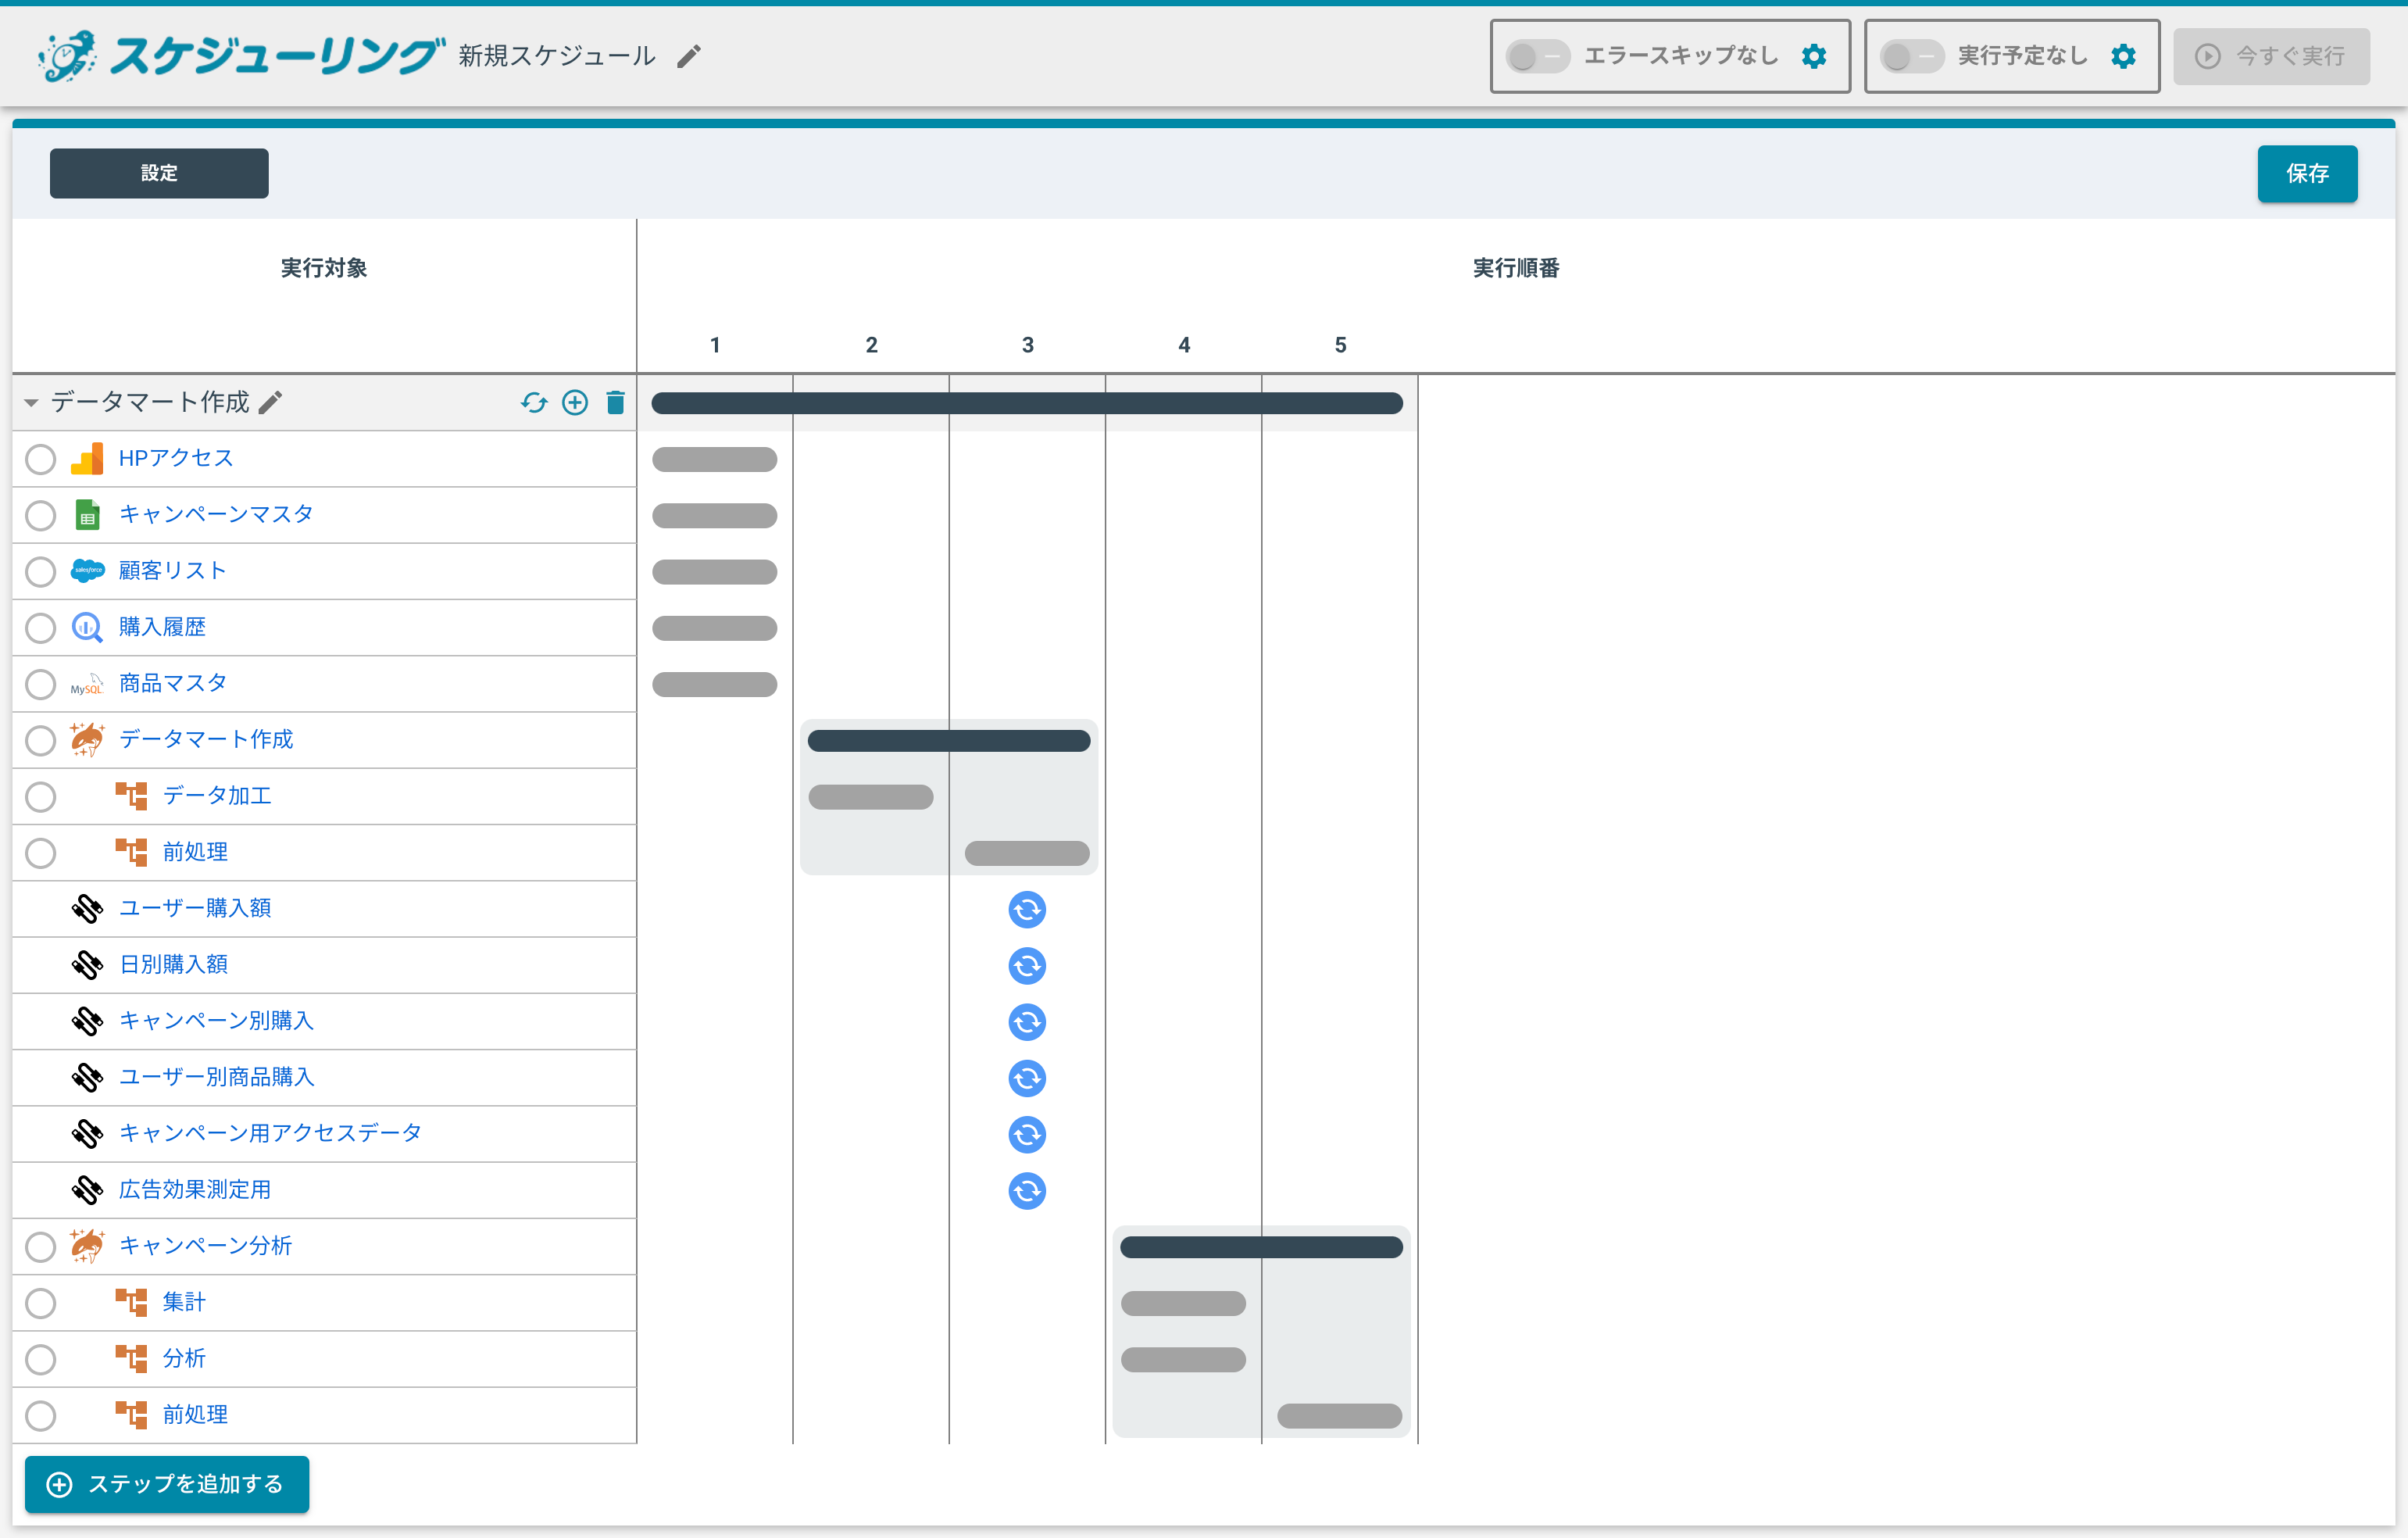Click the plus icon in the データマート作成 header
Image resolution: width=2408 pixels, height=1538 pixels.
point(575,402)
